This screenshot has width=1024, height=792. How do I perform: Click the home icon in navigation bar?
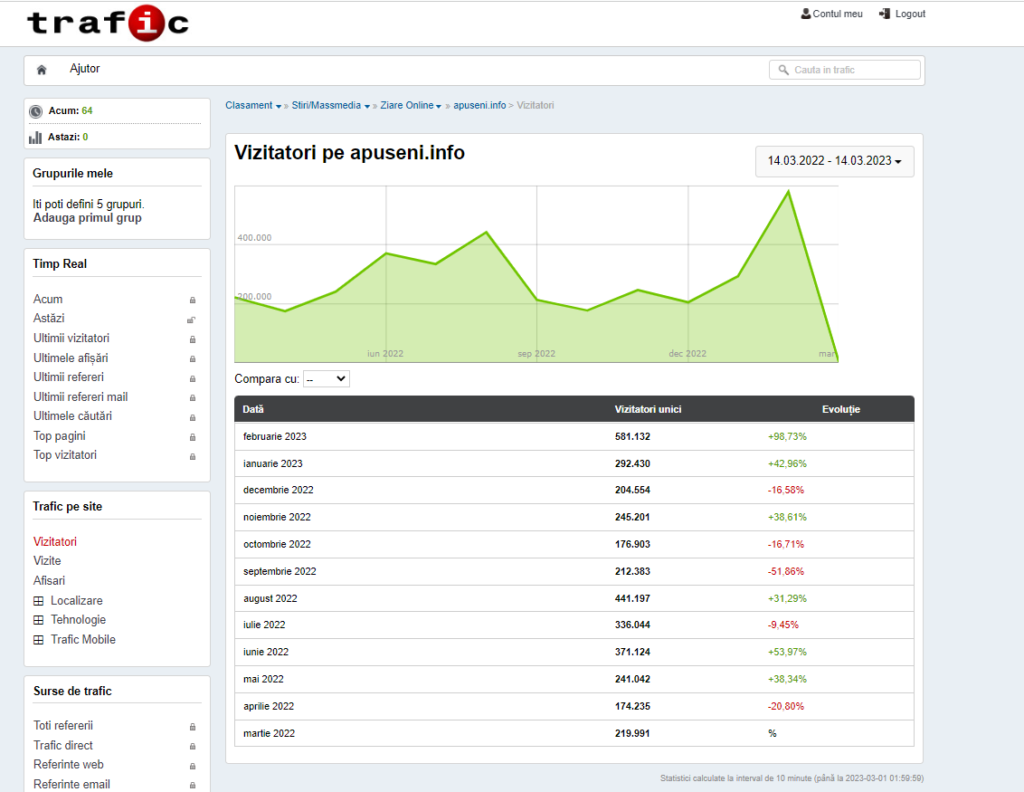[41, 70]
